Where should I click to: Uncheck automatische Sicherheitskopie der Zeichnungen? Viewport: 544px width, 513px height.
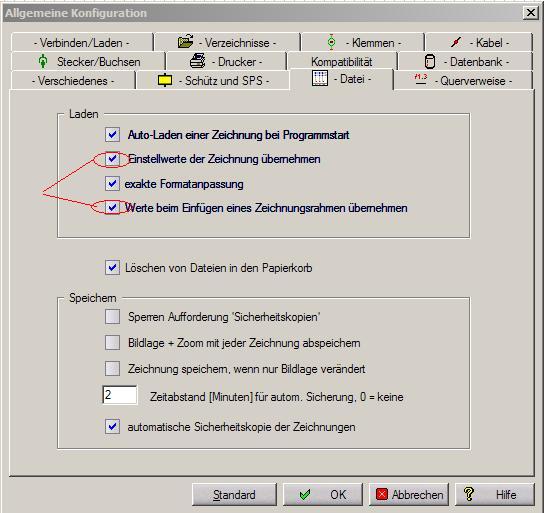tap(112, 427)
